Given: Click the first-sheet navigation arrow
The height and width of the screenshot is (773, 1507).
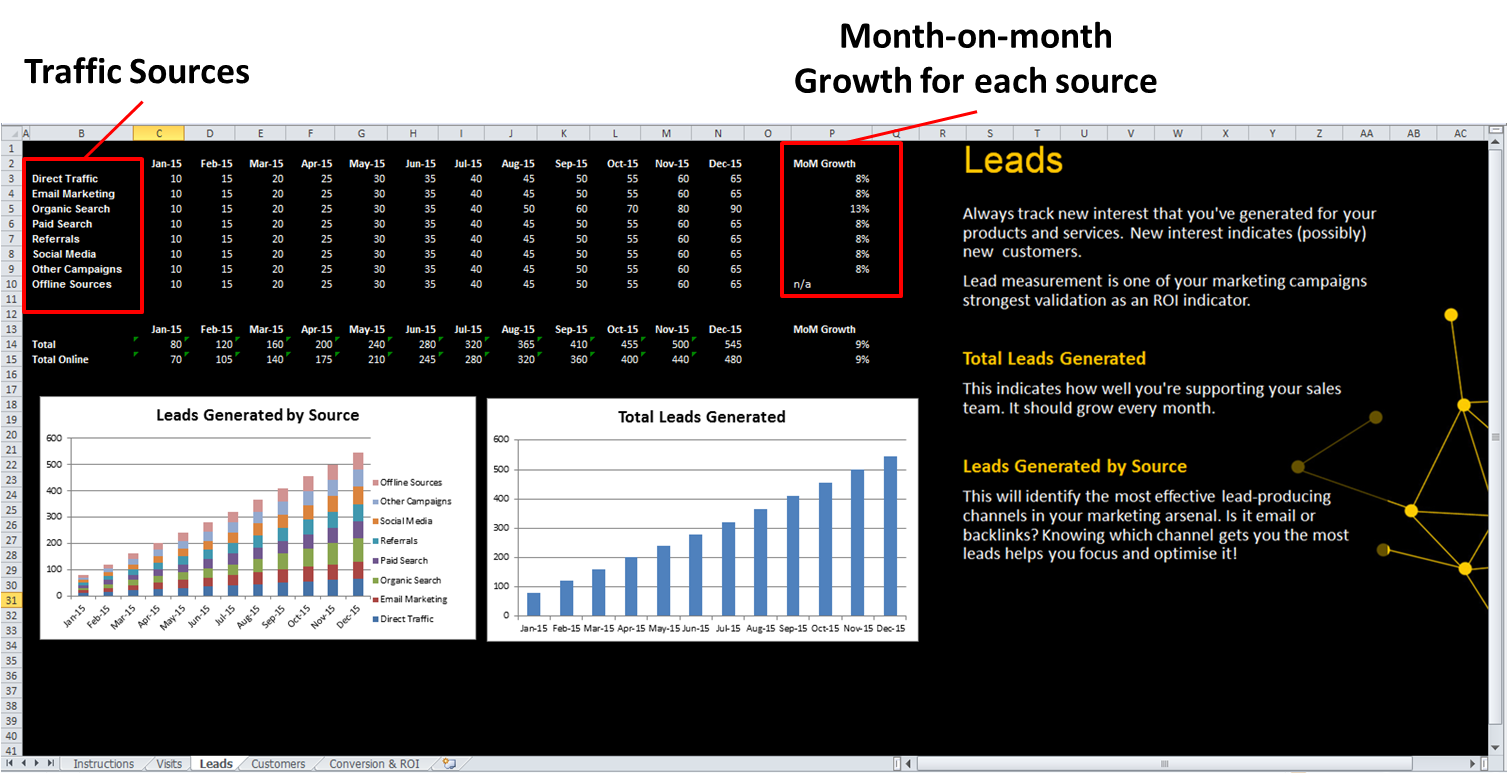Looking at the screenshot, I should point(11,764).
